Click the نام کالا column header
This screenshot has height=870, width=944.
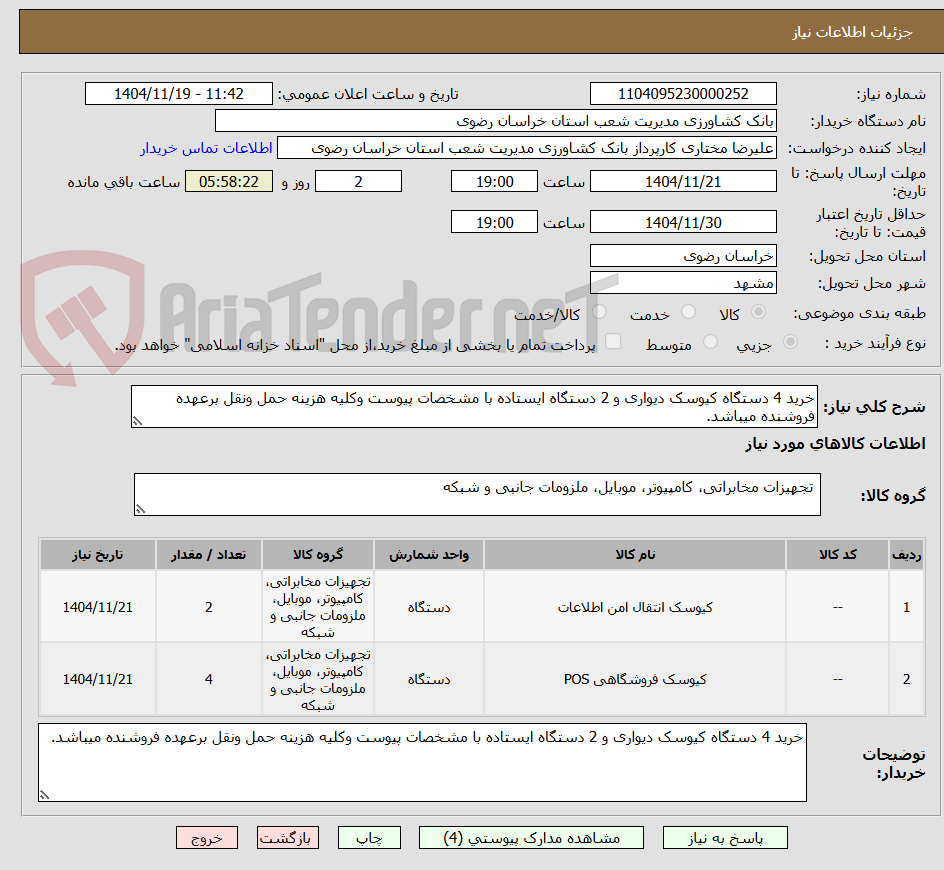click(x=635, y=555)
